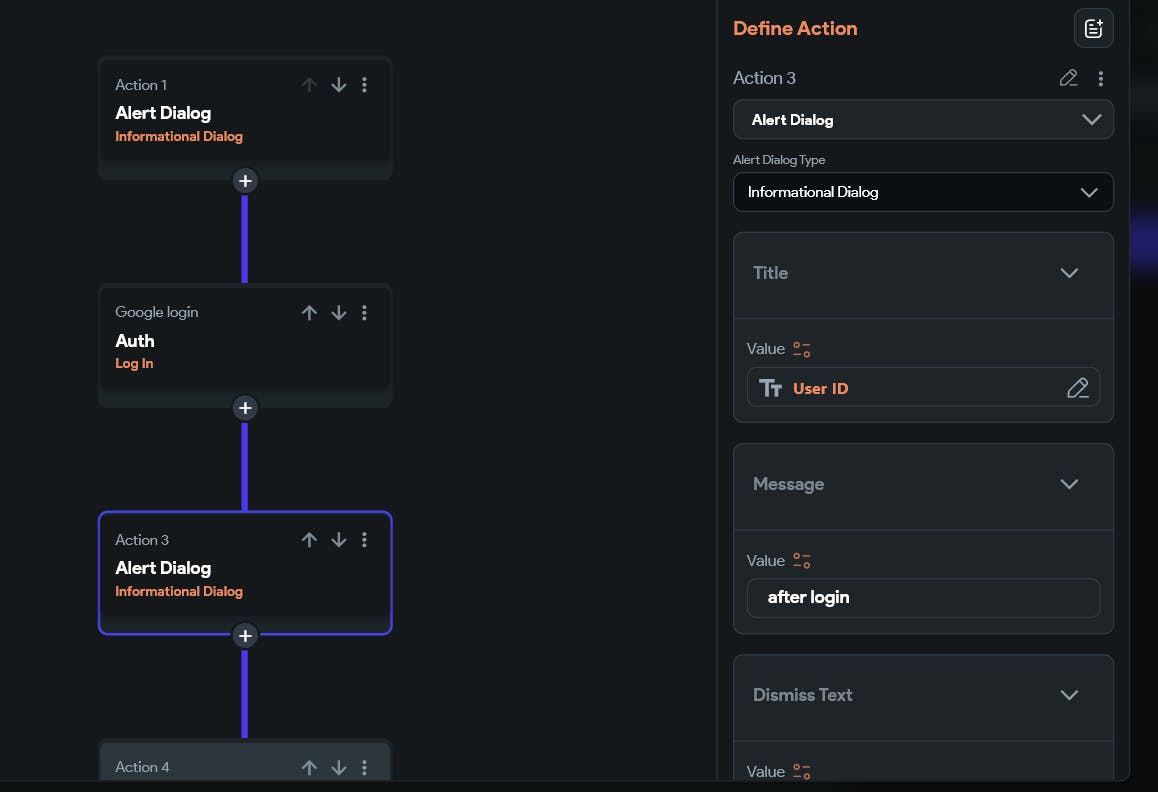
Task: Collapse the Message section
Action: [1069, 484]
